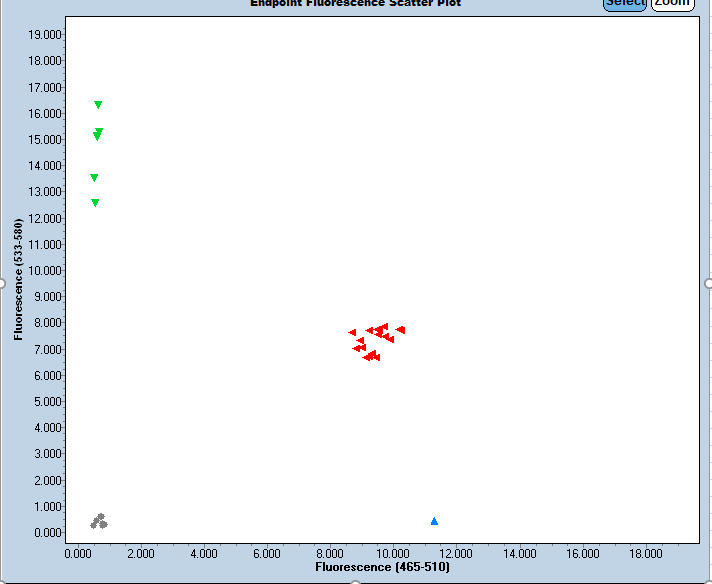The image size is (712, 584).
Task: Click the leftmost red triangle data point
Action: 352,332
